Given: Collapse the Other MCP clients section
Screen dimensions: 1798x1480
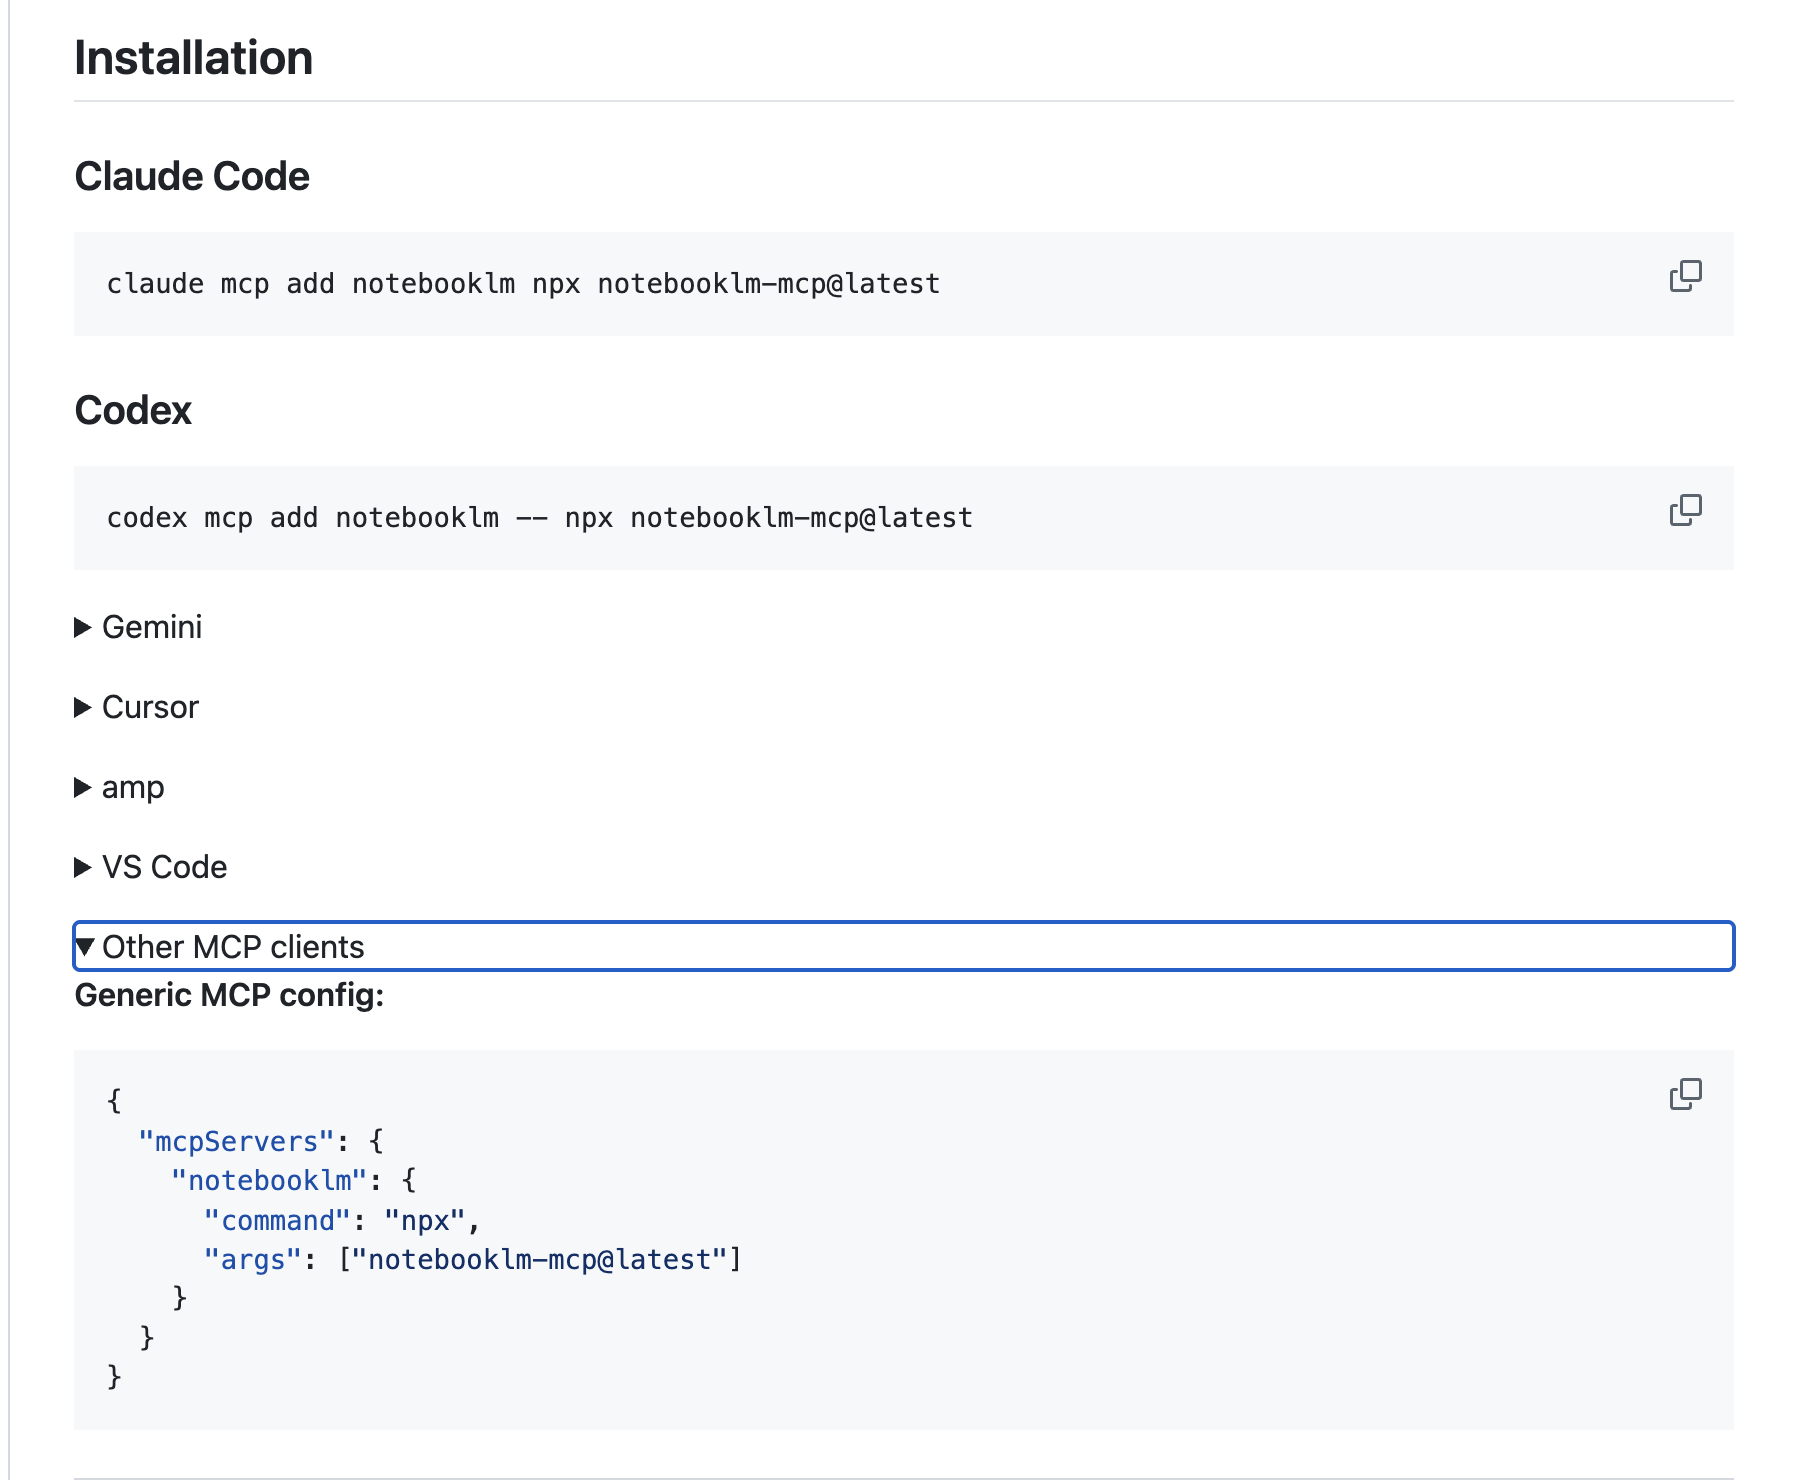Looking at the screenshot, I should [903, 946].
